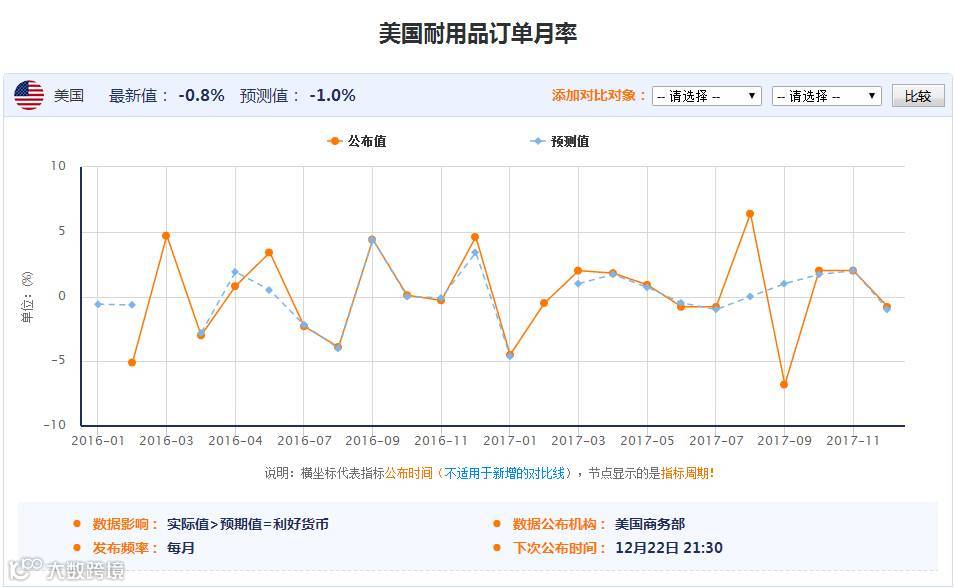954x588 pixels.
Task: Click the forecast value text -1.0%
Action: (332, 96)
